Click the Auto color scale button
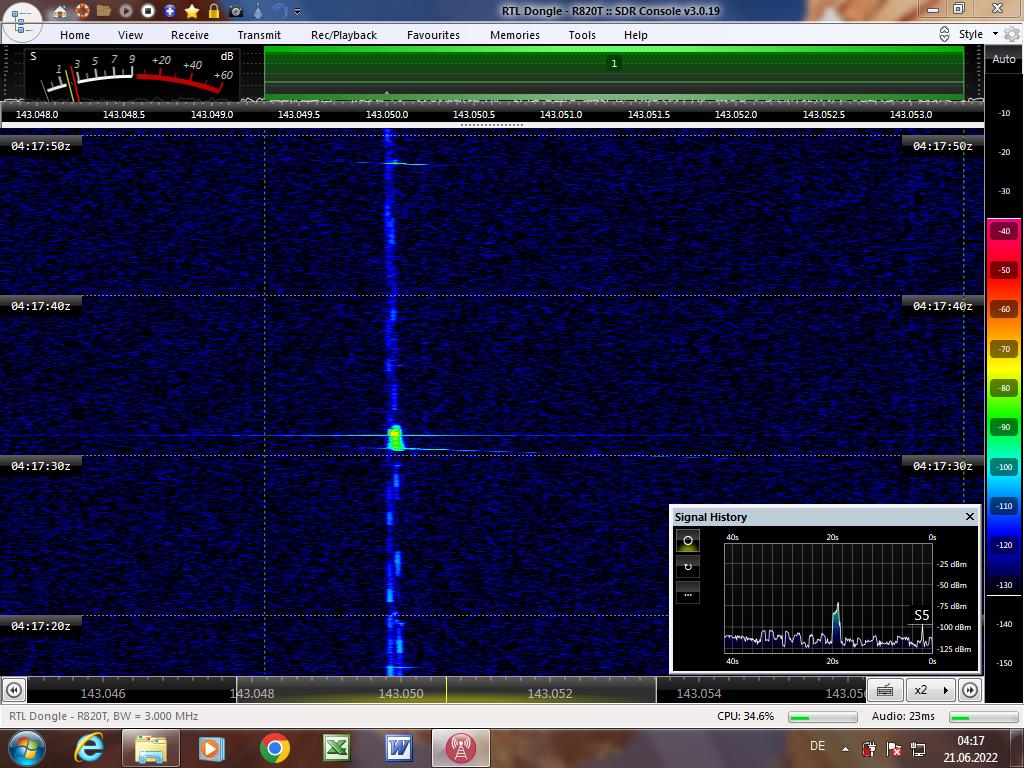The width and height of the screenshot is (1024, 768). pyautogui.click(x=1004, y=59)
